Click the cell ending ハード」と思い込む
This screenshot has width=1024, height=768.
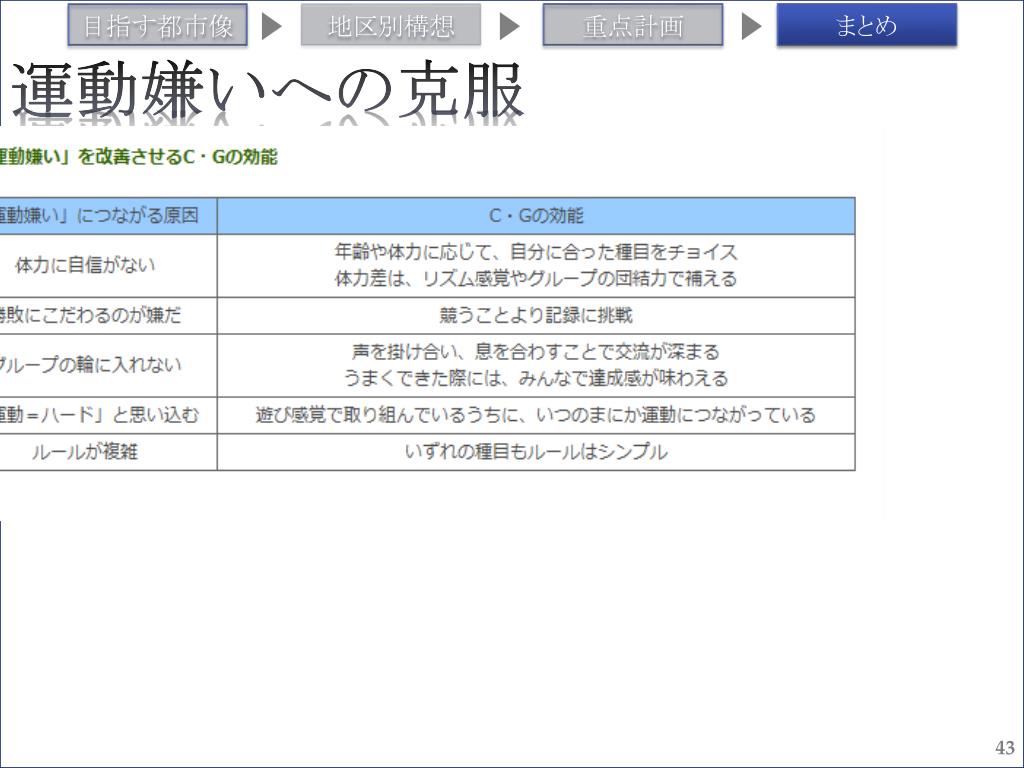(x=108, y=415)
